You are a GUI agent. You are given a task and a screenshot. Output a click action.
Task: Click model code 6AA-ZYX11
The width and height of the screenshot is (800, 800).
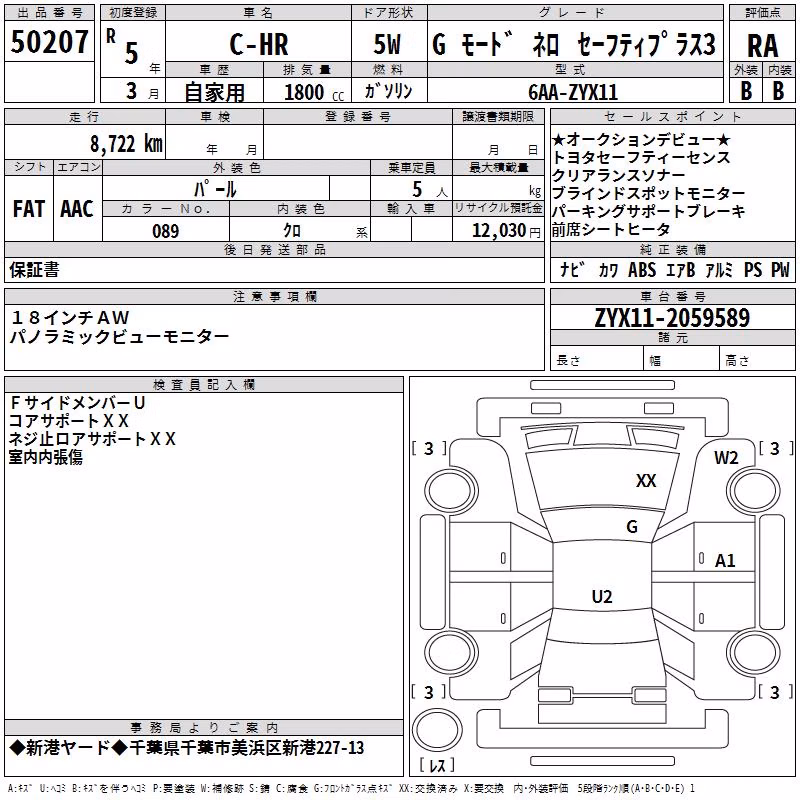point(573,92)
